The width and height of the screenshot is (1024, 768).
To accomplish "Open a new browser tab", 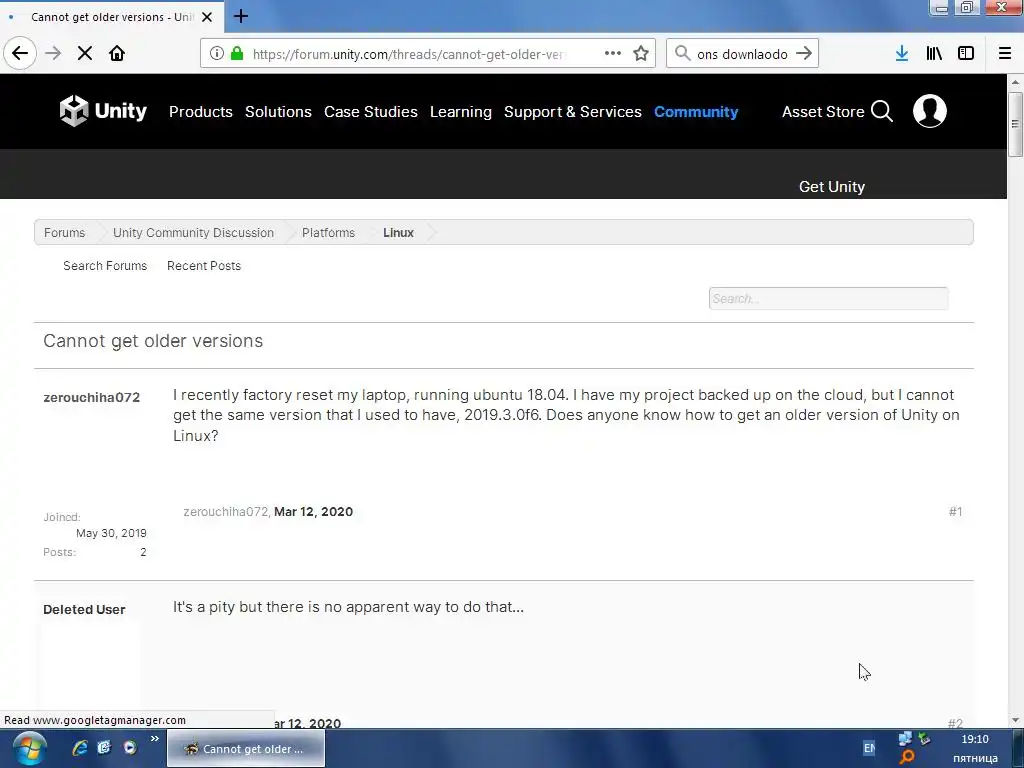I will point(240,16).
